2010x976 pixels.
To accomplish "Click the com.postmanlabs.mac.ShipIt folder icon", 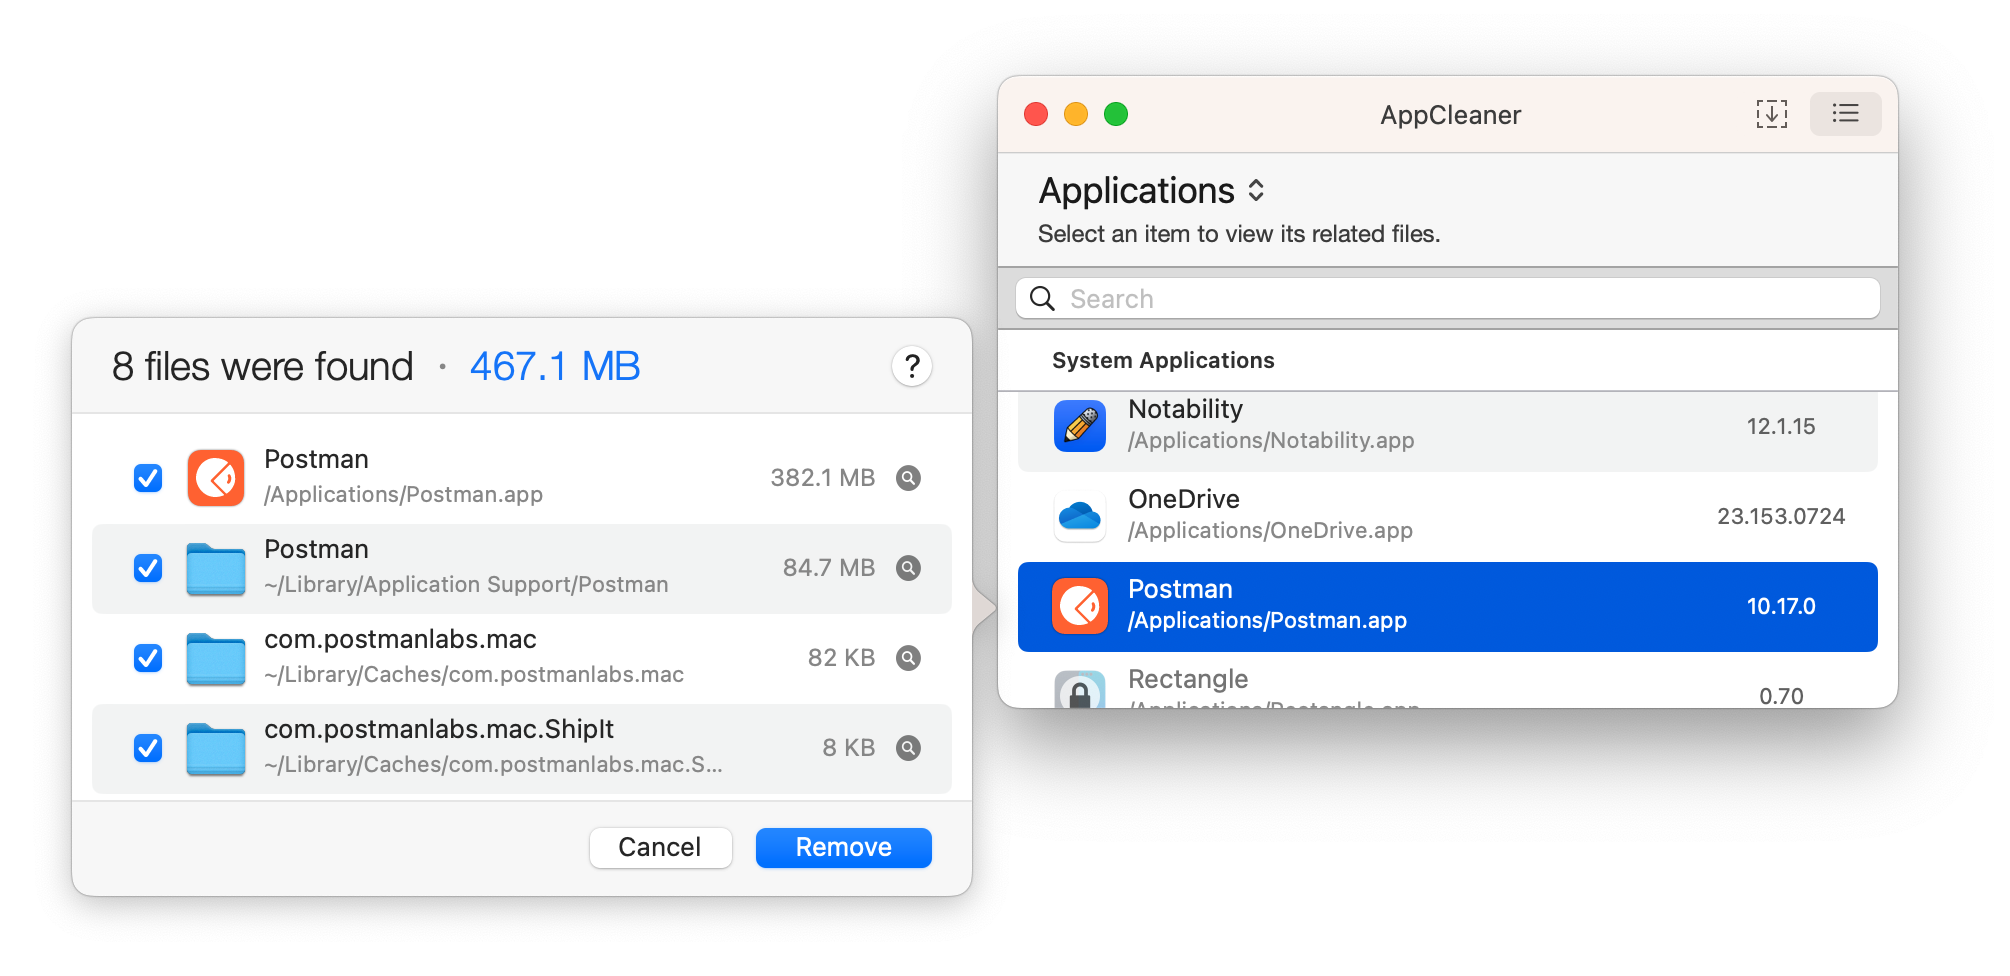I will click(216, 749).
